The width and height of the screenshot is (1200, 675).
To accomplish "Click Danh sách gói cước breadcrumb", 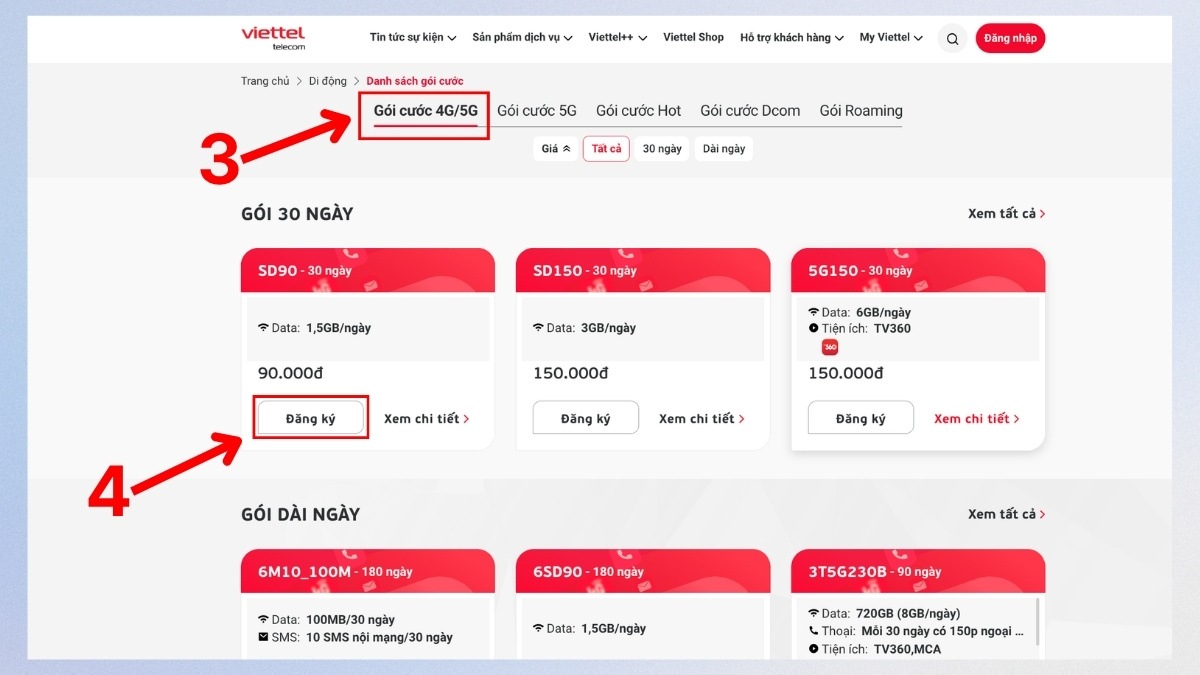I will [x=415, y=81].
